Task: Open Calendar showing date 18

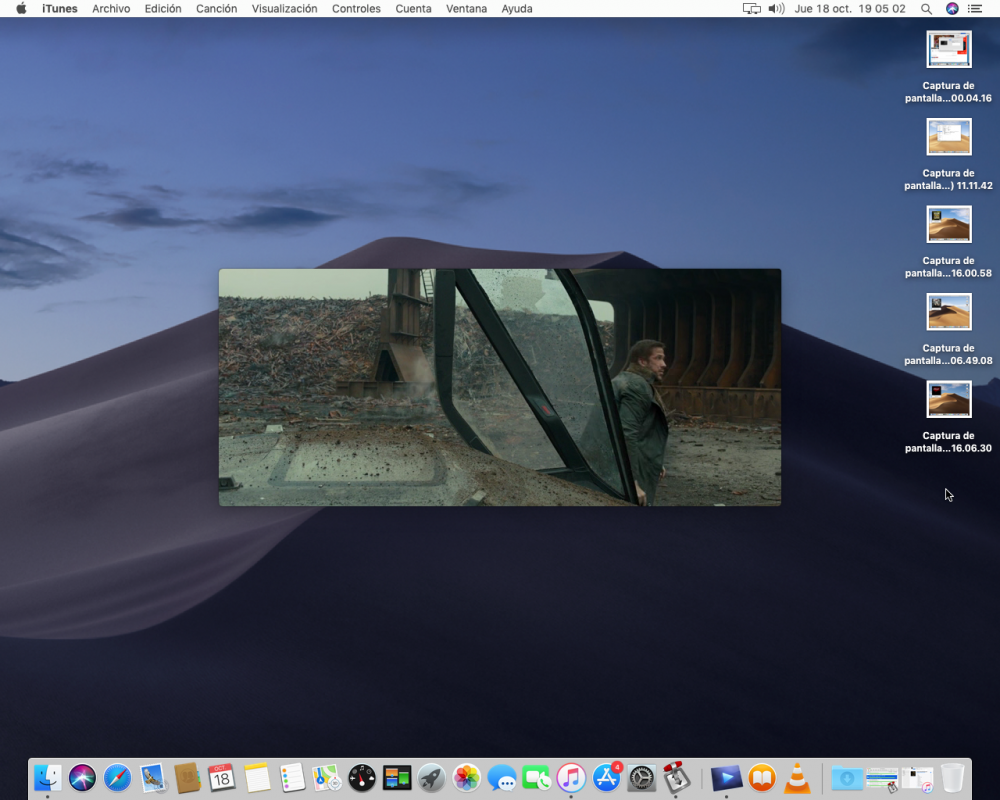Action: coord(222,778)
